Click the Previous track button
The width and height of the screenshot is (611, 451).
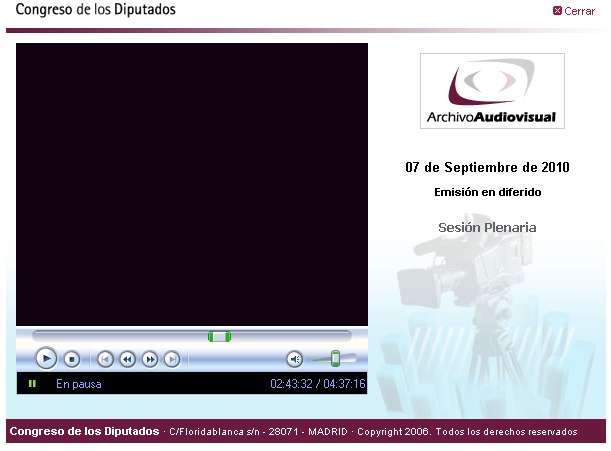click(x=105, y=359)
